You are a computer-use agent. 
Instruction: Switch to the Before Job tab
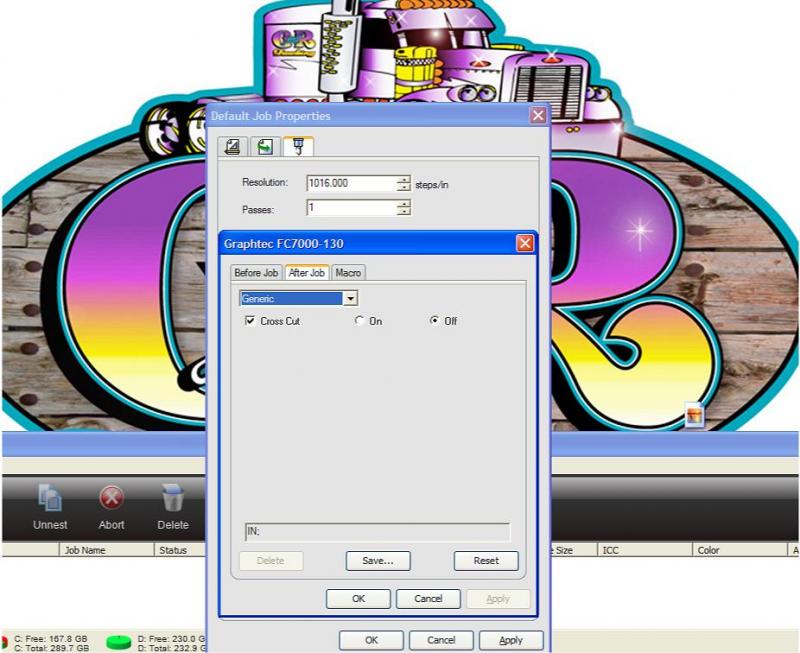click(x=256, y=273)
